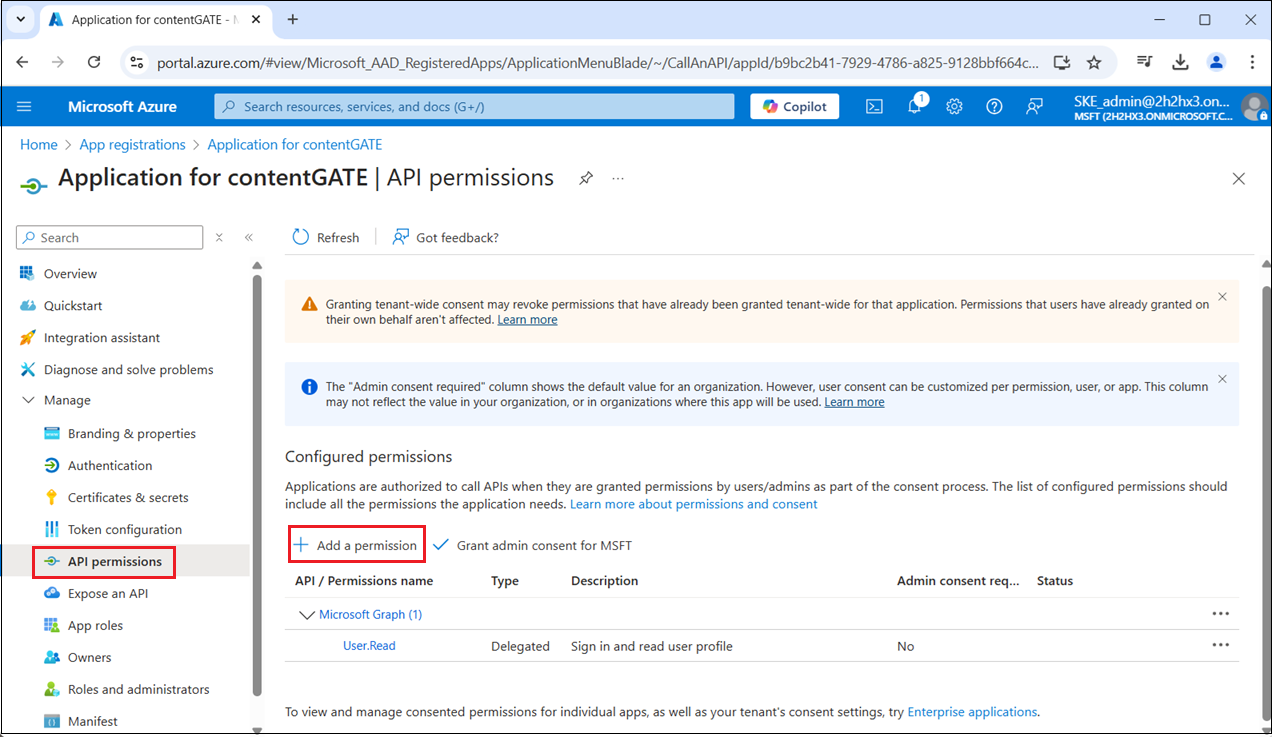The width and height of the screenshot is (1272, 737).
Task: Click the help question mark icon
Action: click(x=994, y=107)
